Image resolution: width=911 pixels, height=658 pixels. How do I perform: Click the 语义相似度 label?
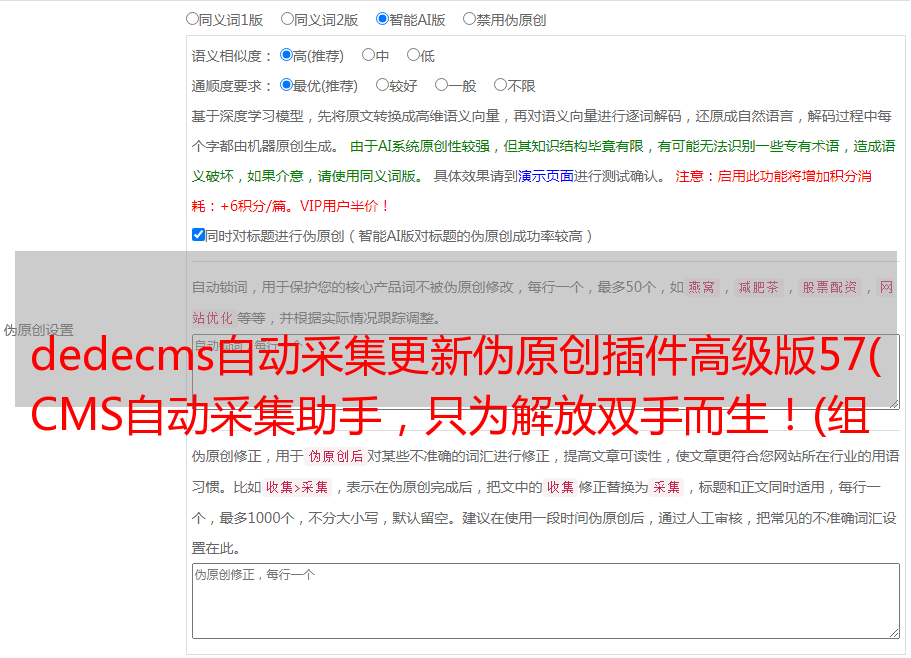pyautogui.click(x=232, y=56)
